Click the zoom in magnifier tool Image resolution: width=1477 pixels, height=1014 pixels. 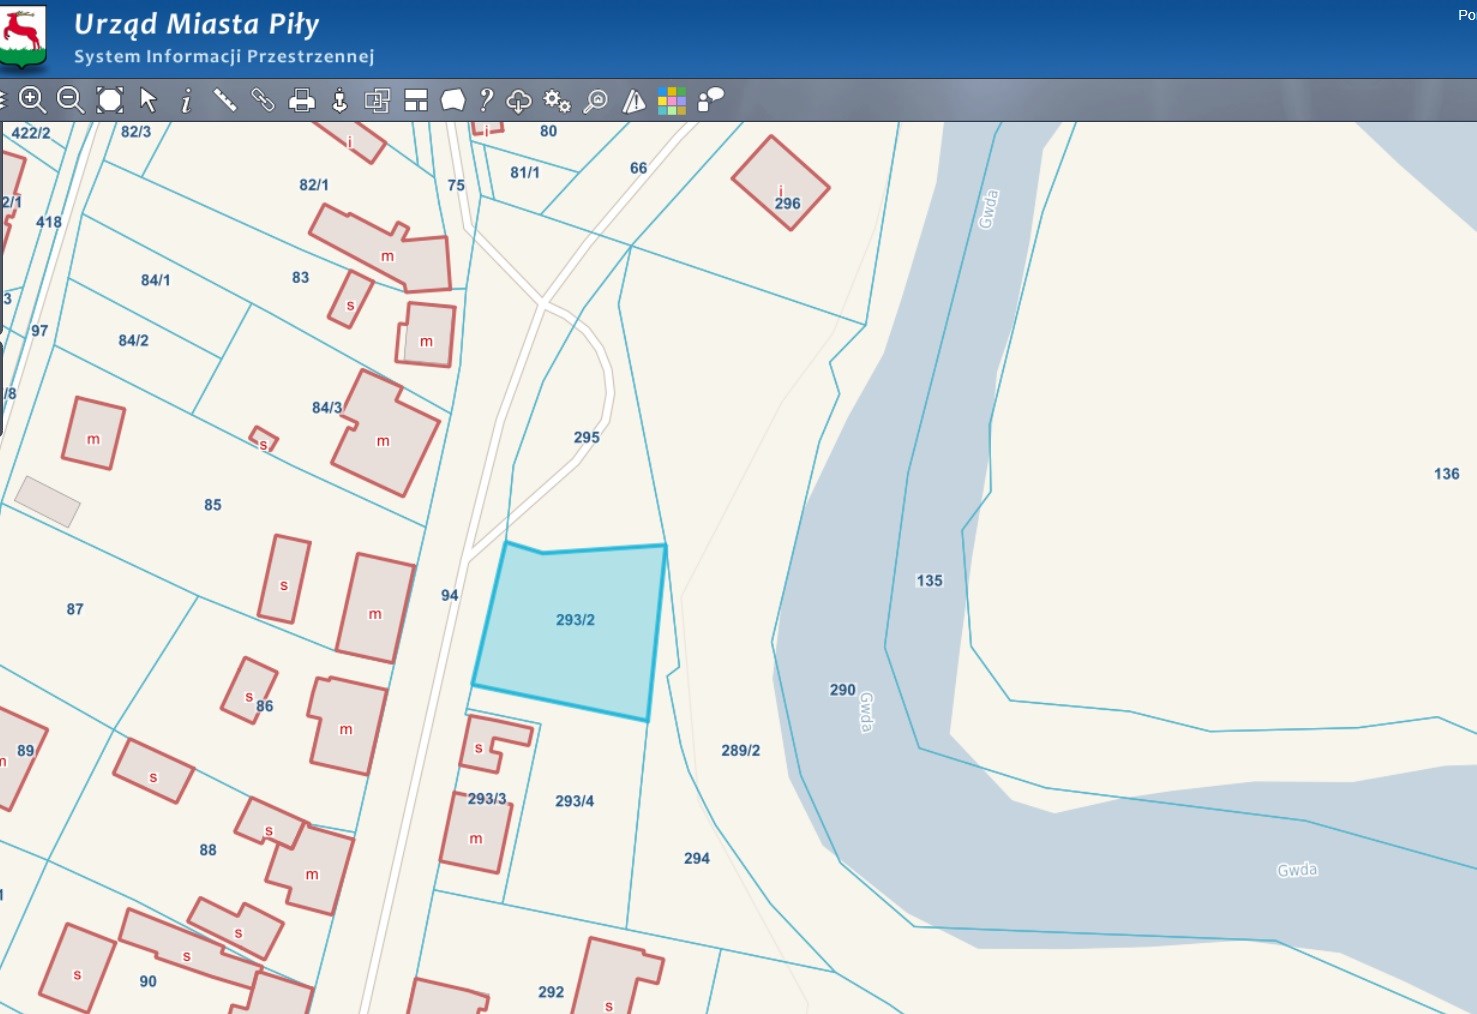point(32,100)
